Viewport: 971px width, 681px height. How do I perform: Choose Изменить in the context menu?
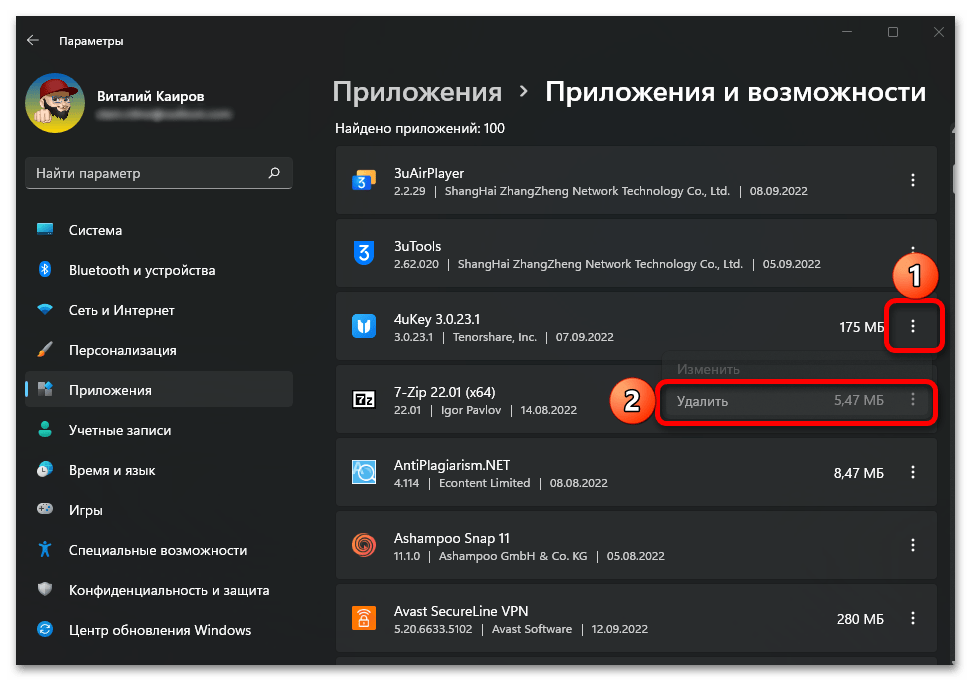pos(708,369)
